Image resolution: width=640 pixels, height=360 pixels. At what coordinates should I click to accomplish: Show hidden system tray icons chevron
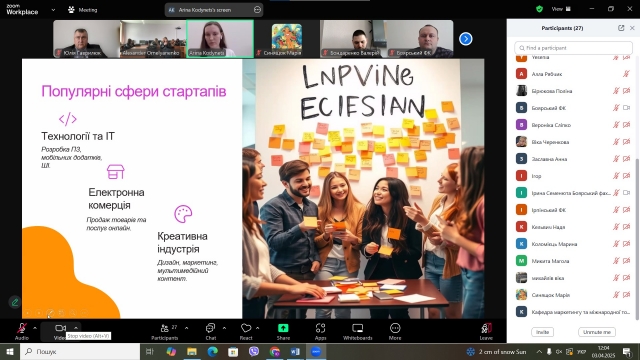click(539, 351)
